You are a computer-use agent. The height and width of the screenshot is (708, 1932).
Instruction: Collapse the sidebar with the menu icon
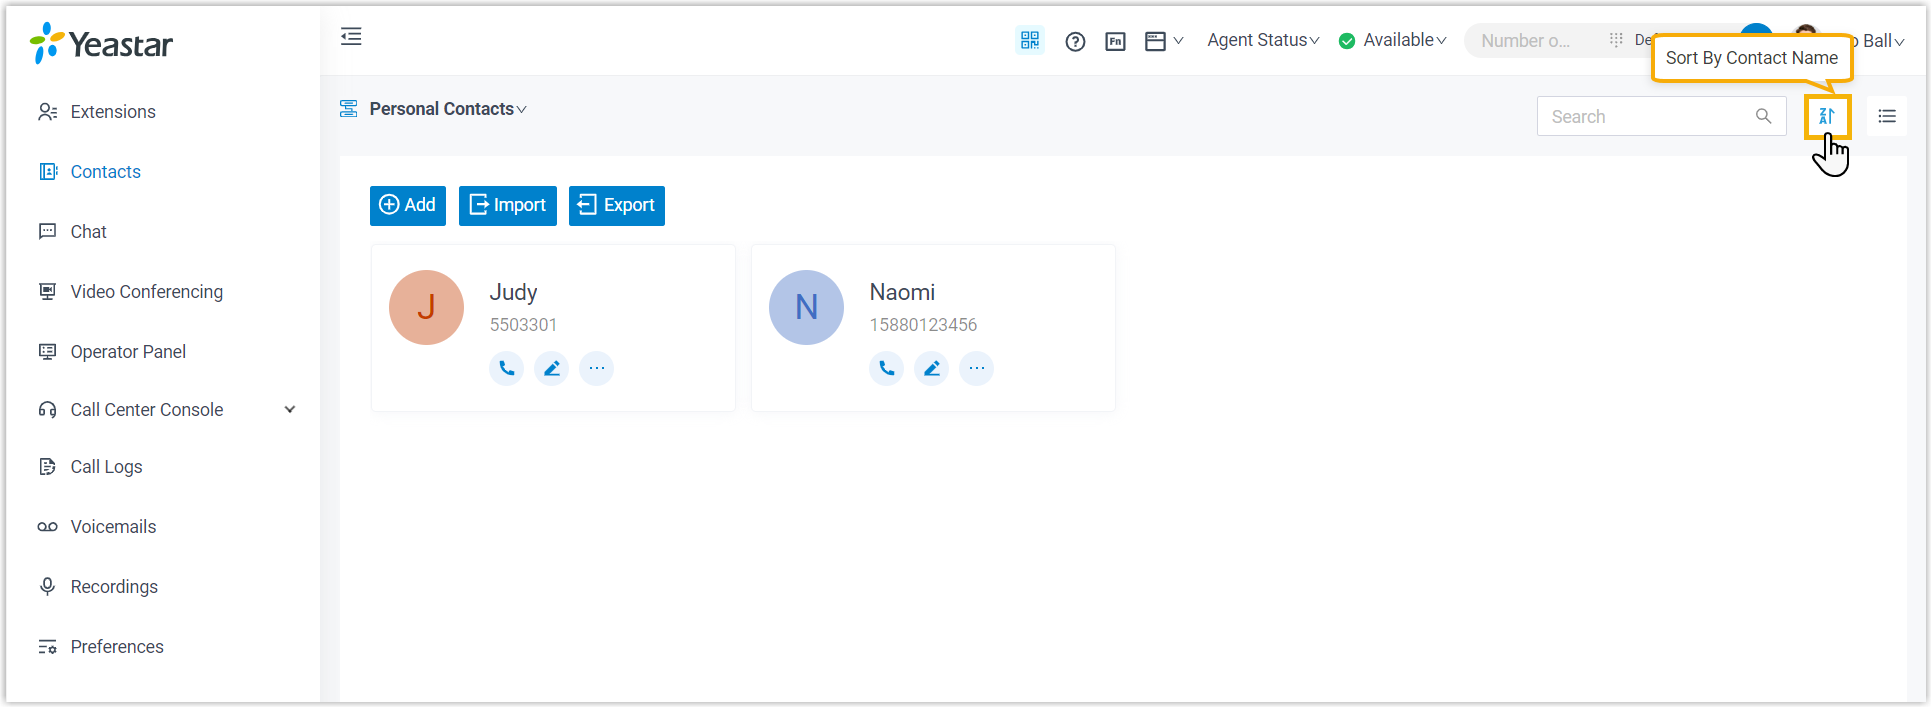351,38
